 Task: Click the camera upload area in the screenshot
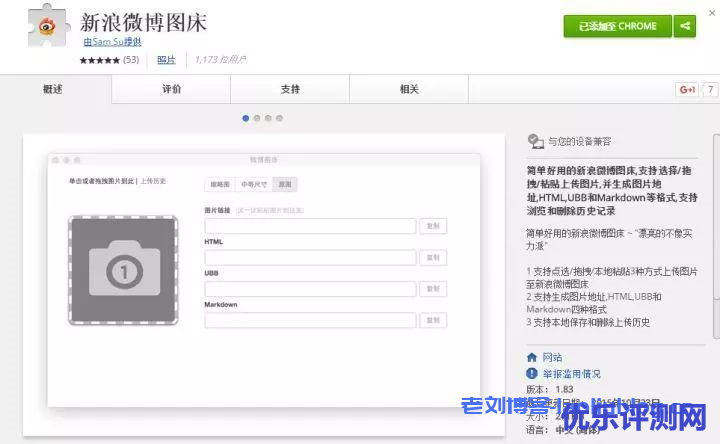point(123,269)
